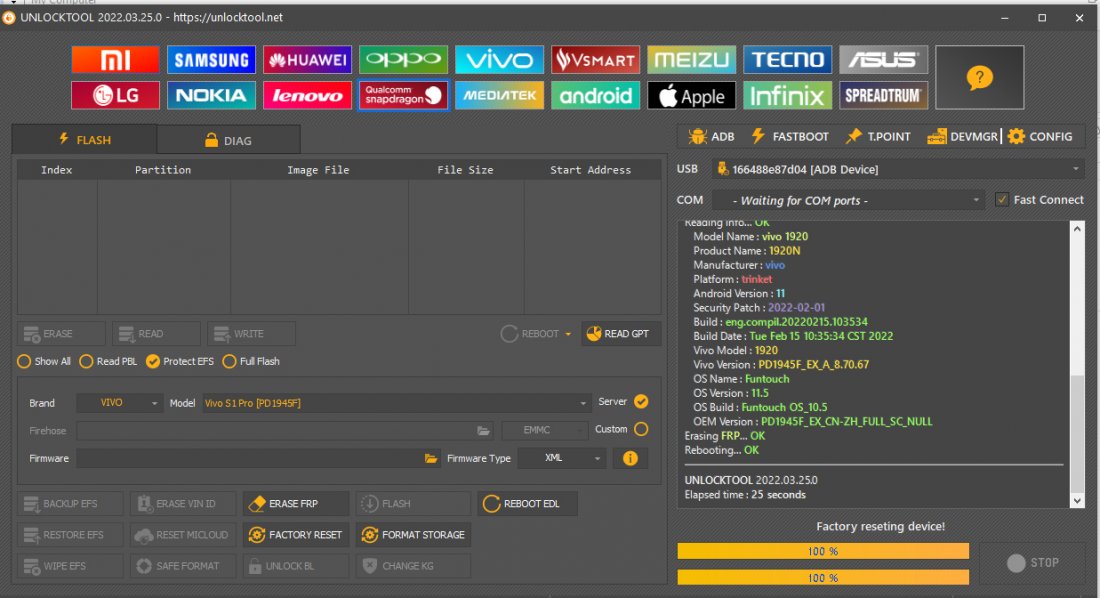The width and height of the screenshot is (1100, 598).
Task: Open the Firmware Type XML dropdown
Action: [x=562, y=458]
